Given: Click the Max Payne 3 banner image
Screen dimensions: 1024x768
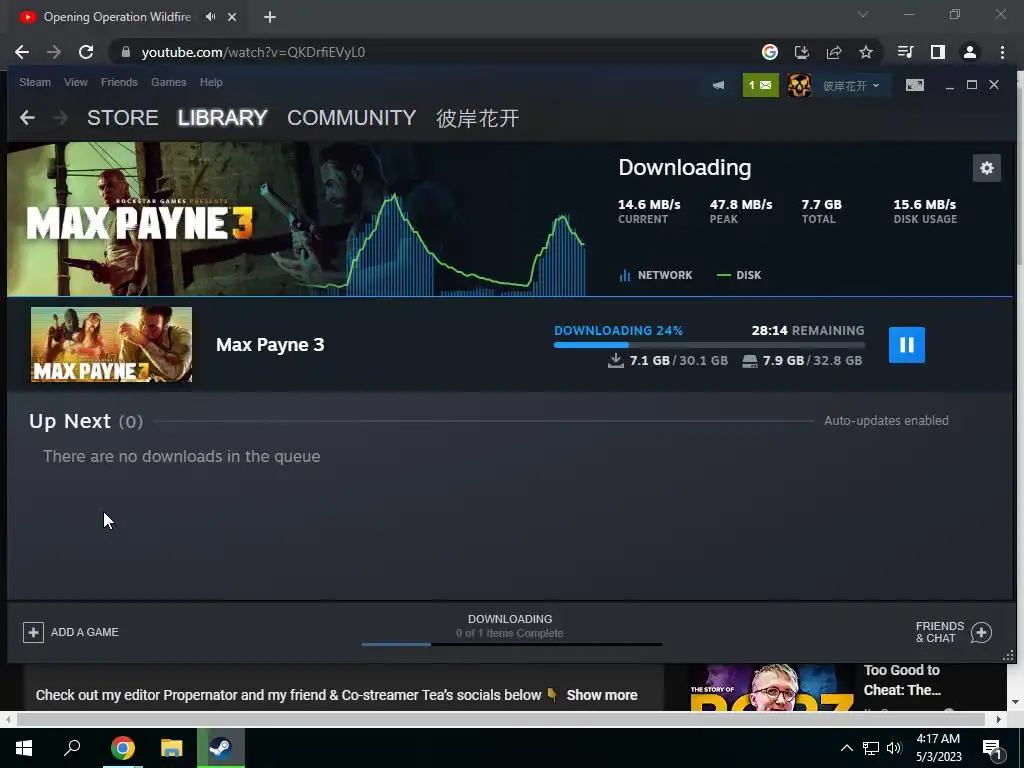Looking at the screenshot, I should coord(297,219).
